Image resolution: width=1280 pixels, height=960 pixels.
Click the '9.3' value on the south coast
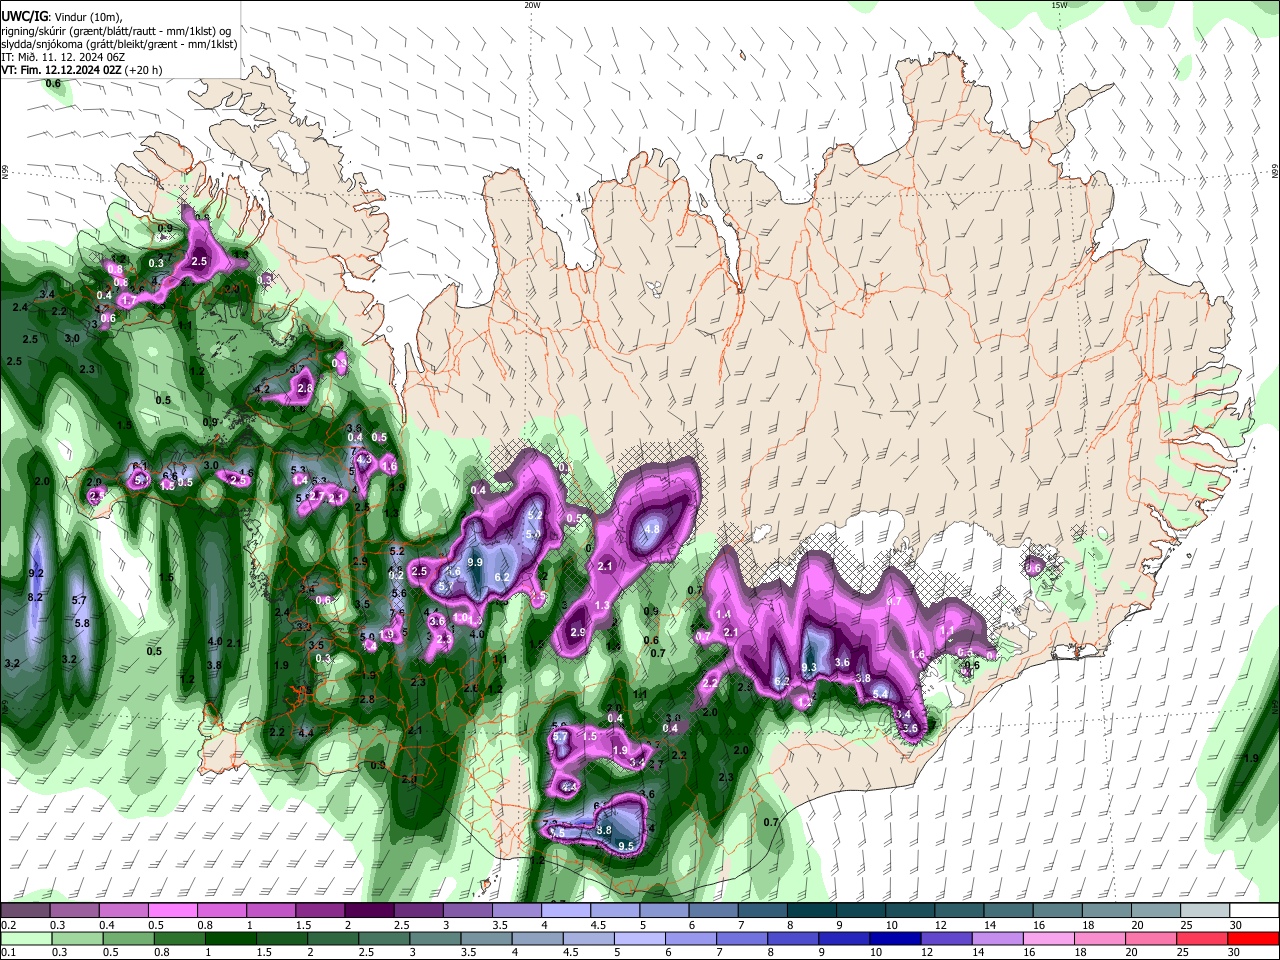tap(810, 668)
